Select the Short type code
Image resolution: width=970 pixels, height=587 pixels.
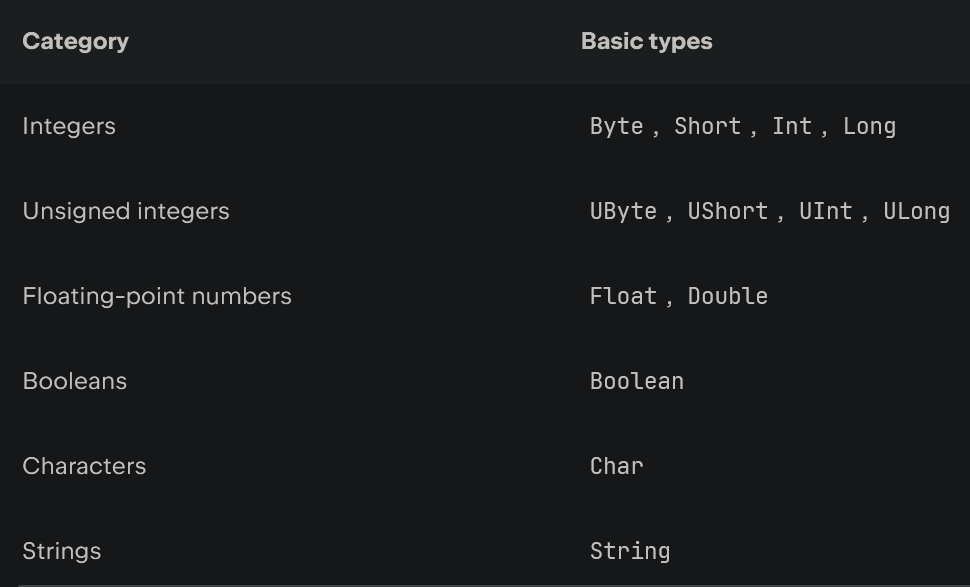click(x=707, y=126)
